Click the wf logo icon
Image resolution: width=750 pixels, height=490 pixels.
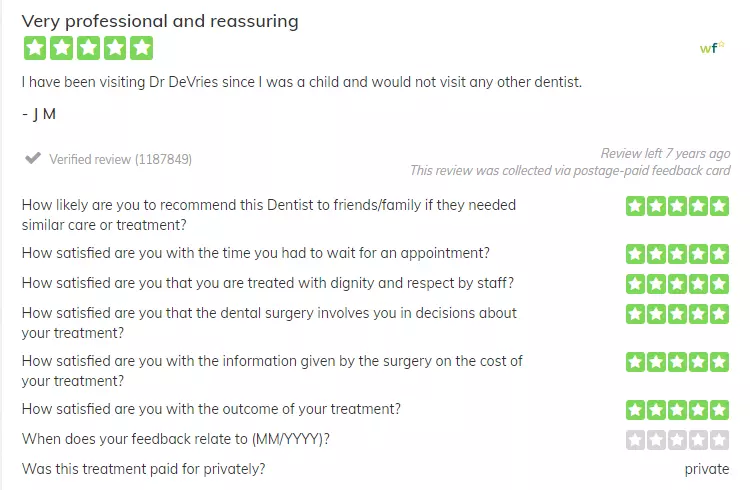pyautogui.click(x=712, y=47)
